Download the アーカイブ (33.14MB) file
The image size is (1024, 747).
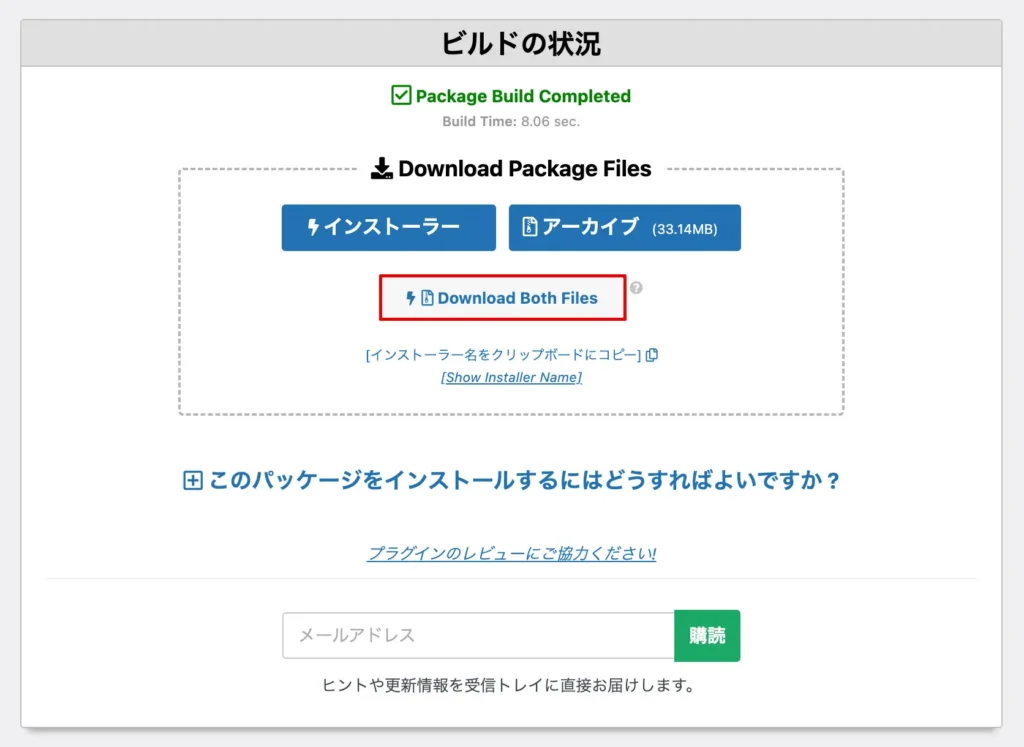coord(624,227)
